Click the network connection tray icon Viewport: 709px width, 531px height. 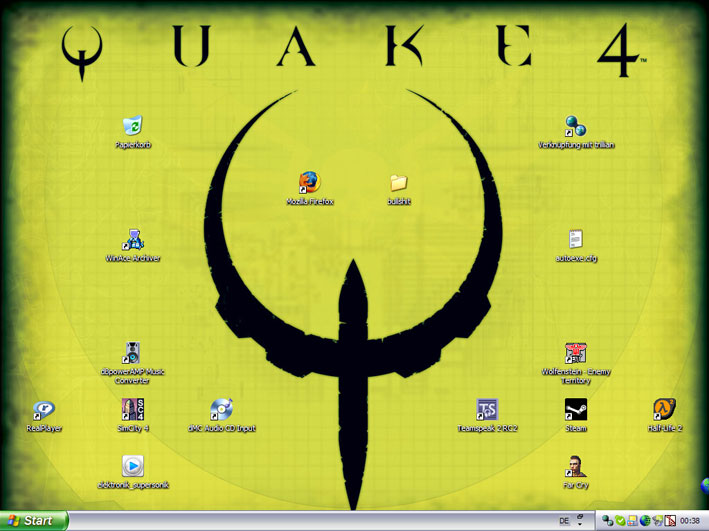[x=657, y=521]
